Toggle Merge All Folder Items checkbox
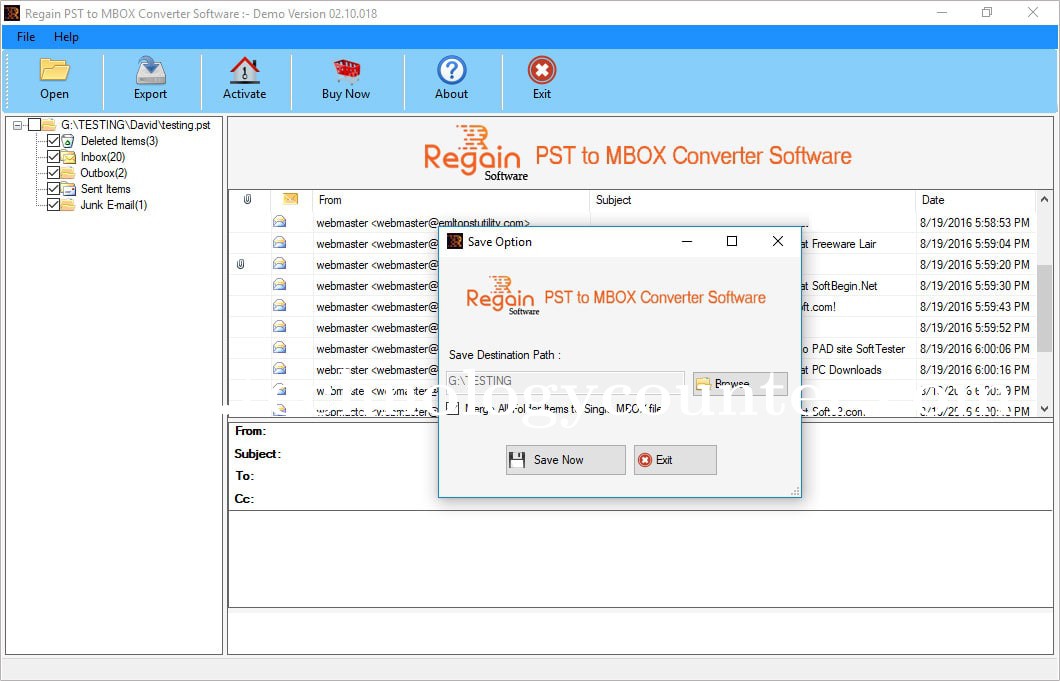The height and width of the screenshot is (681, 1060). [x=453, y=408]
